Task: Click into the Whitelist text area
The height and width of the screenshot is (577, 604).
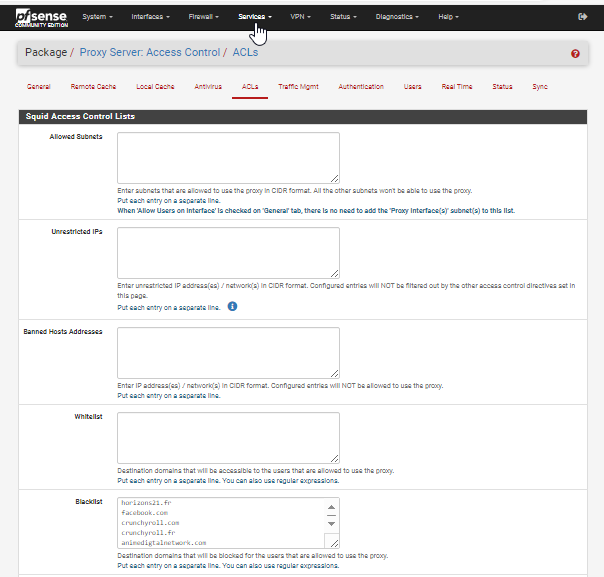Action: tap(228, 437)
